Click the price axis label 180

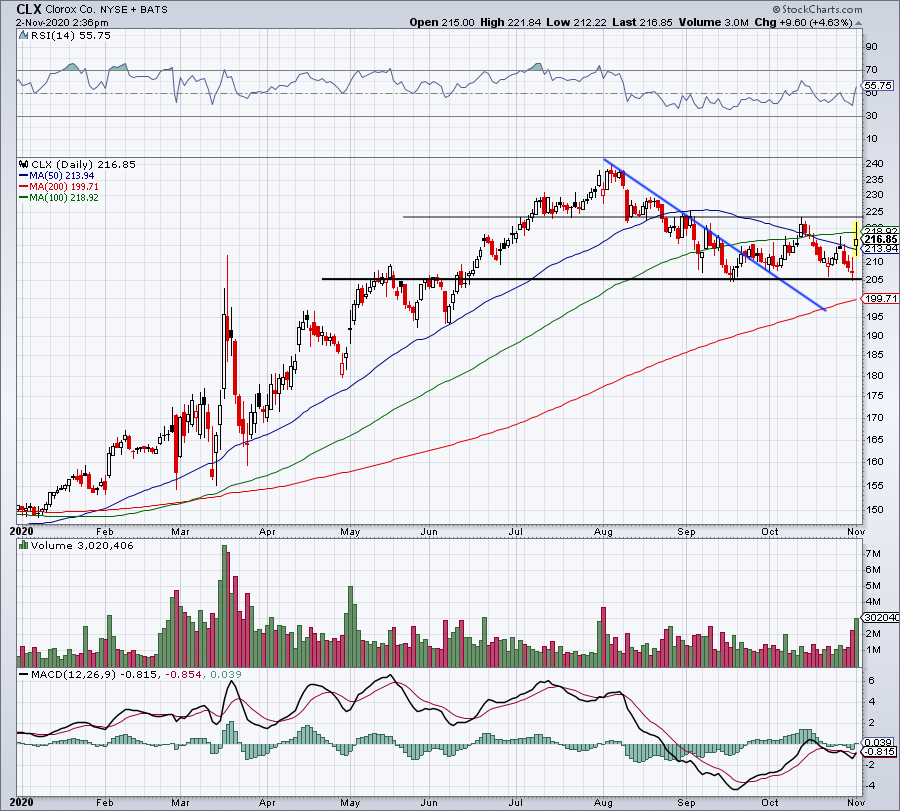[874, 376]
